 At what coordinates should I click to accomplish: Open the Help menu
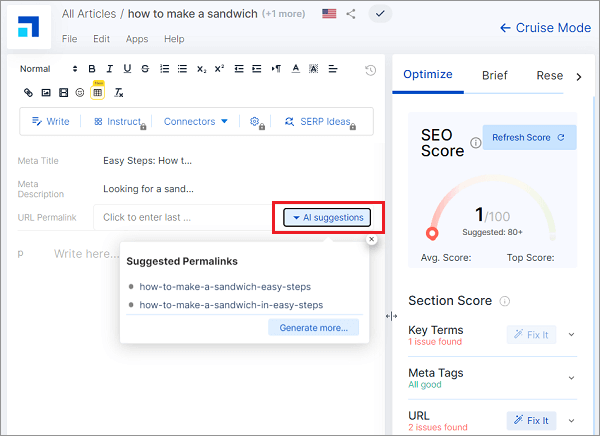click(x=174, y=39)
